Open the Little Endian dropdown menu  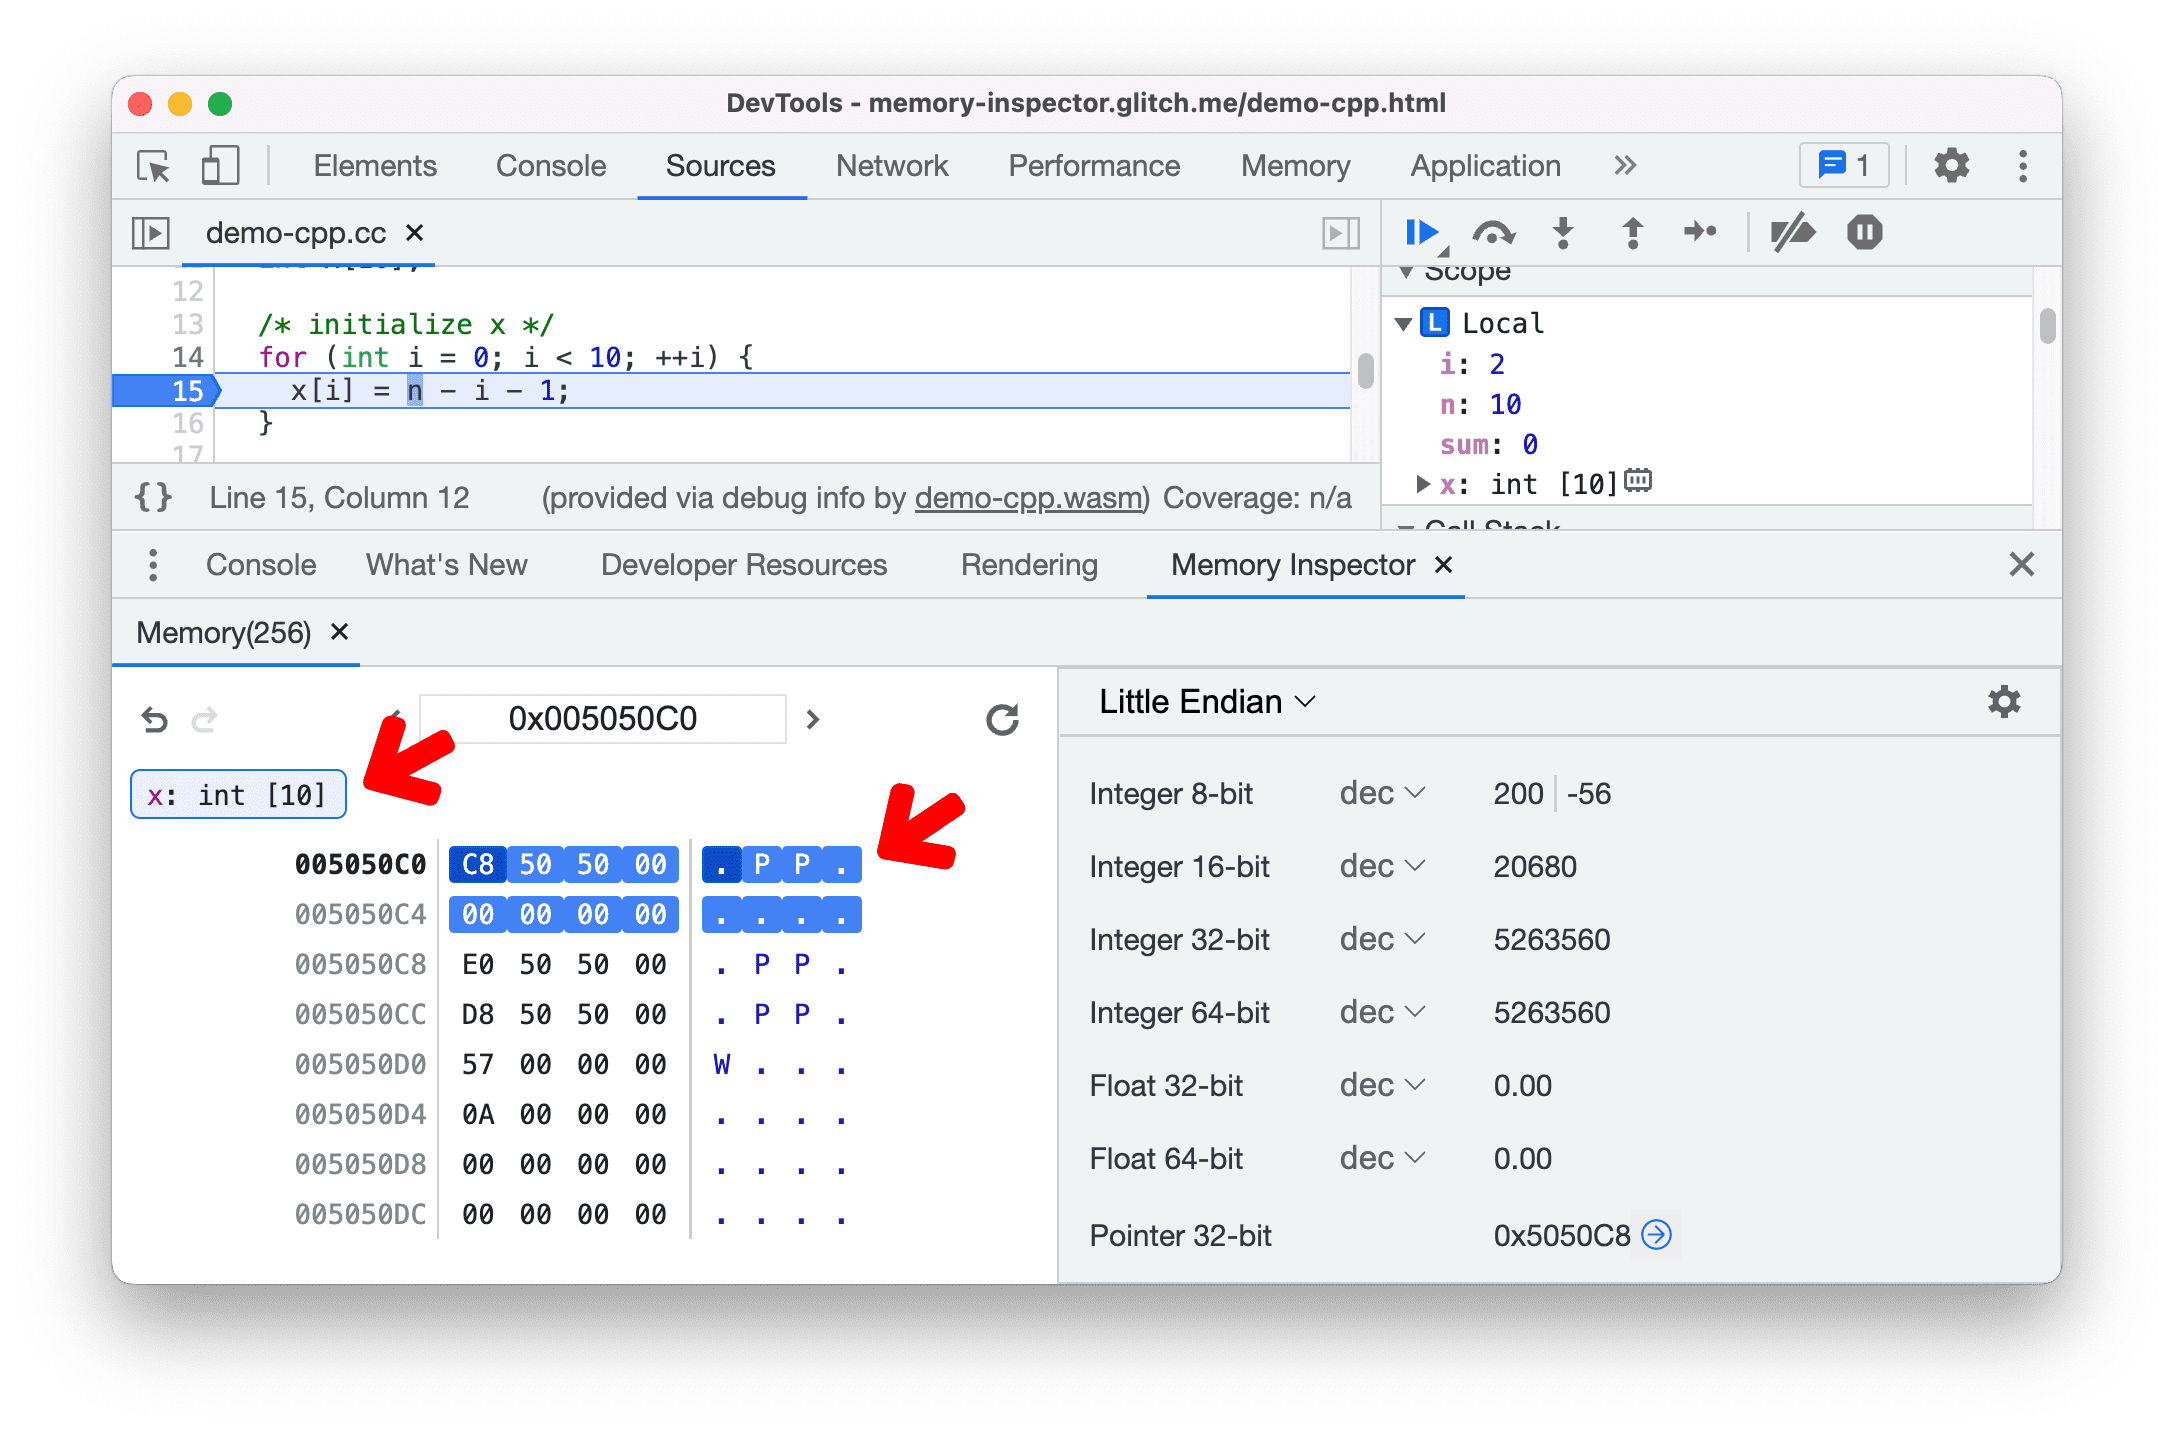point(1208,703)
